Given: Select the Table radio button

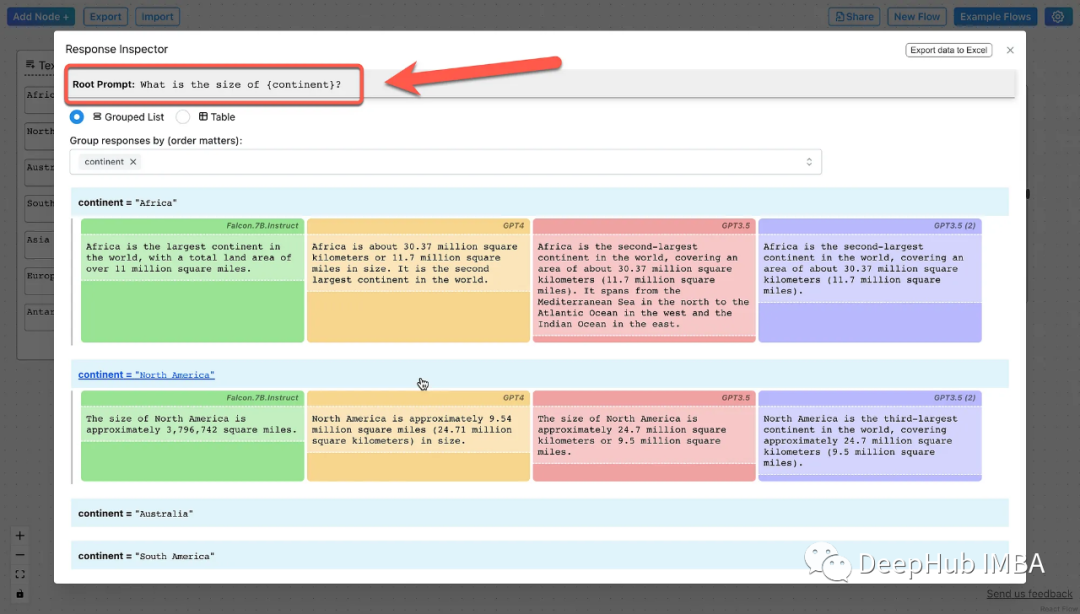Looking at the screenshot, I should point(183,116).
